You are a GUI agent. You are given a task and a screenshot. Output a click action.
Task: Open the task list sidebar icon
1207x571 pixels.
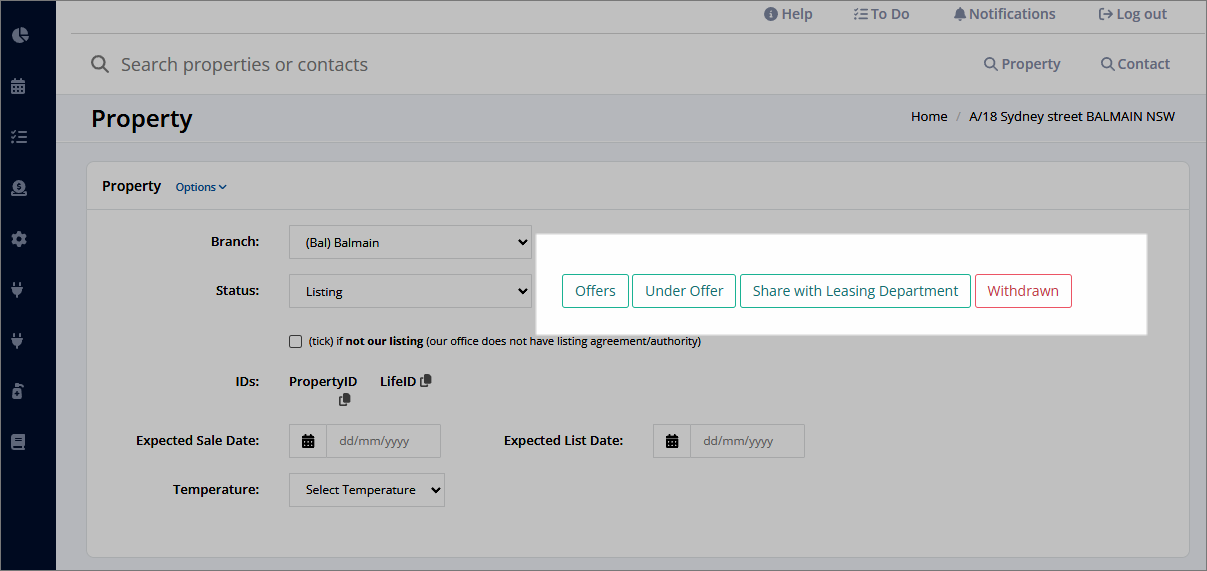[x=18, y=137]
